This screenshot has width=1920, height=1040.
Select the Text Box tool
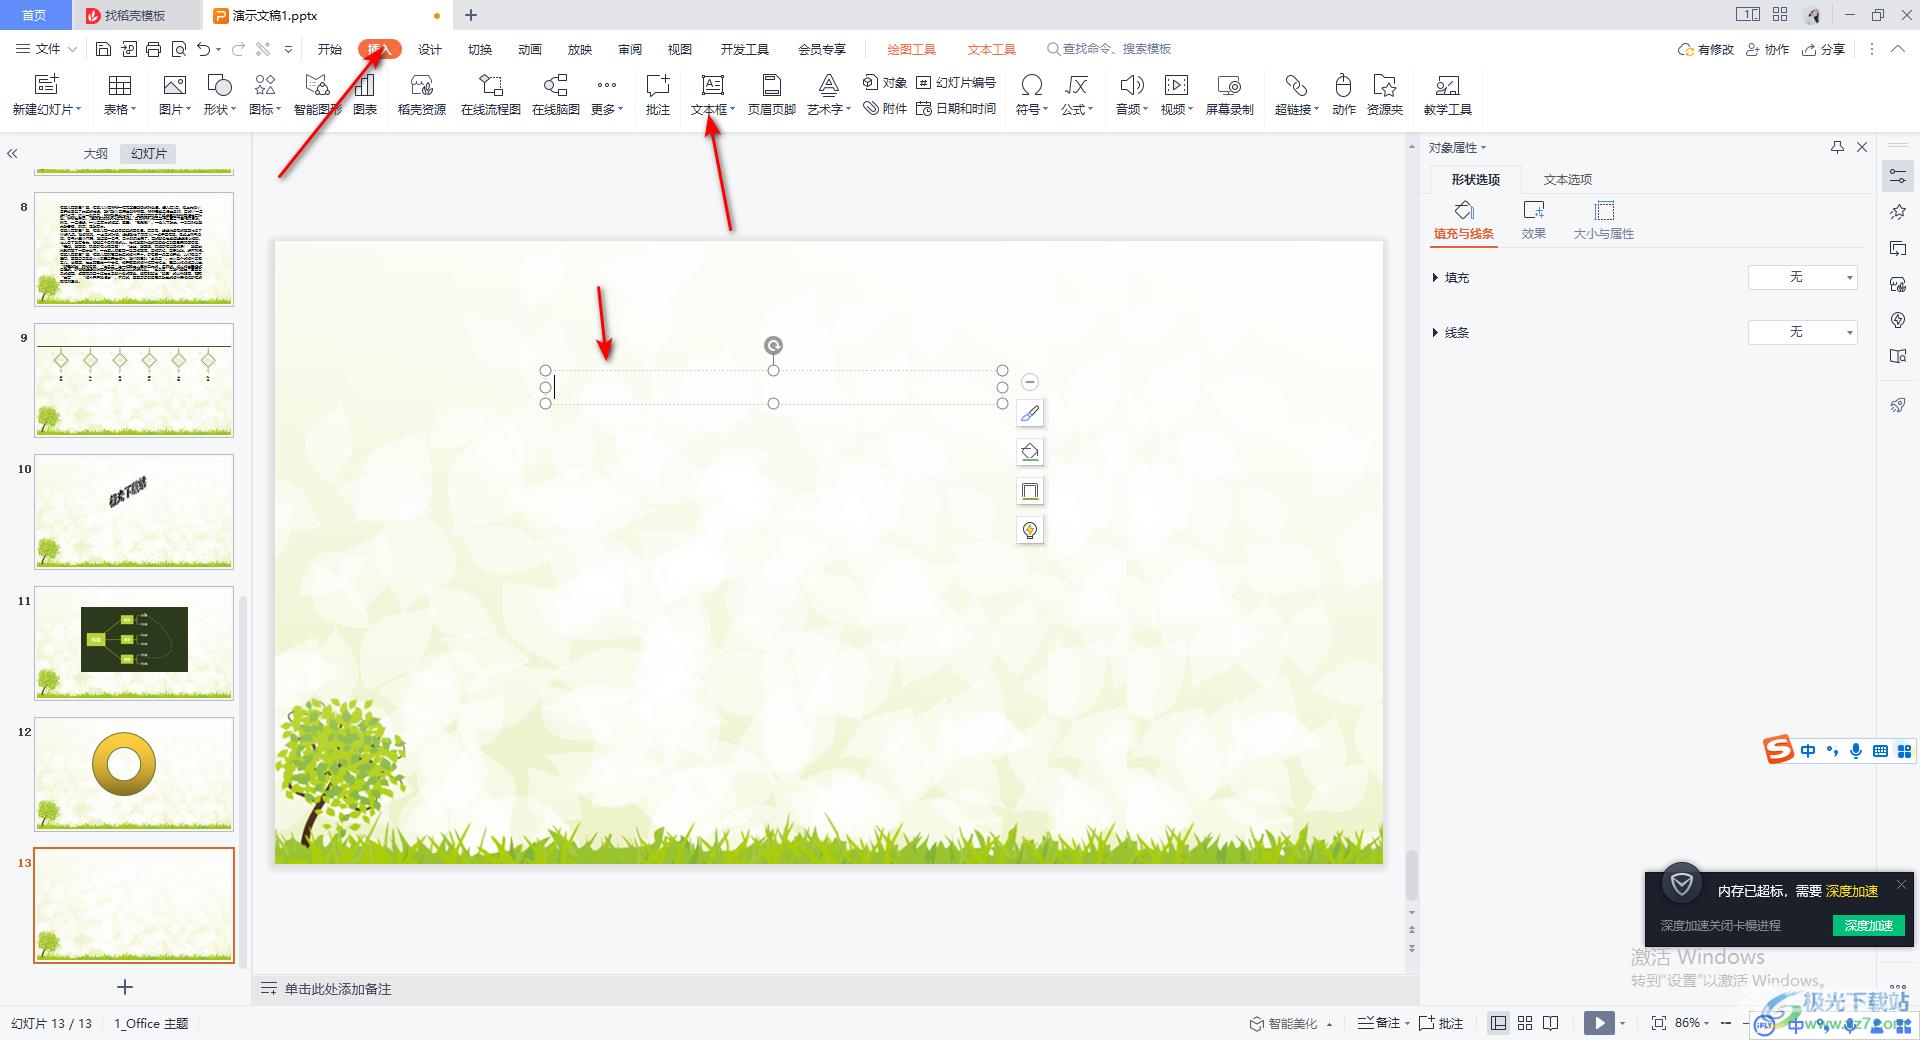(x=712, y=95)
